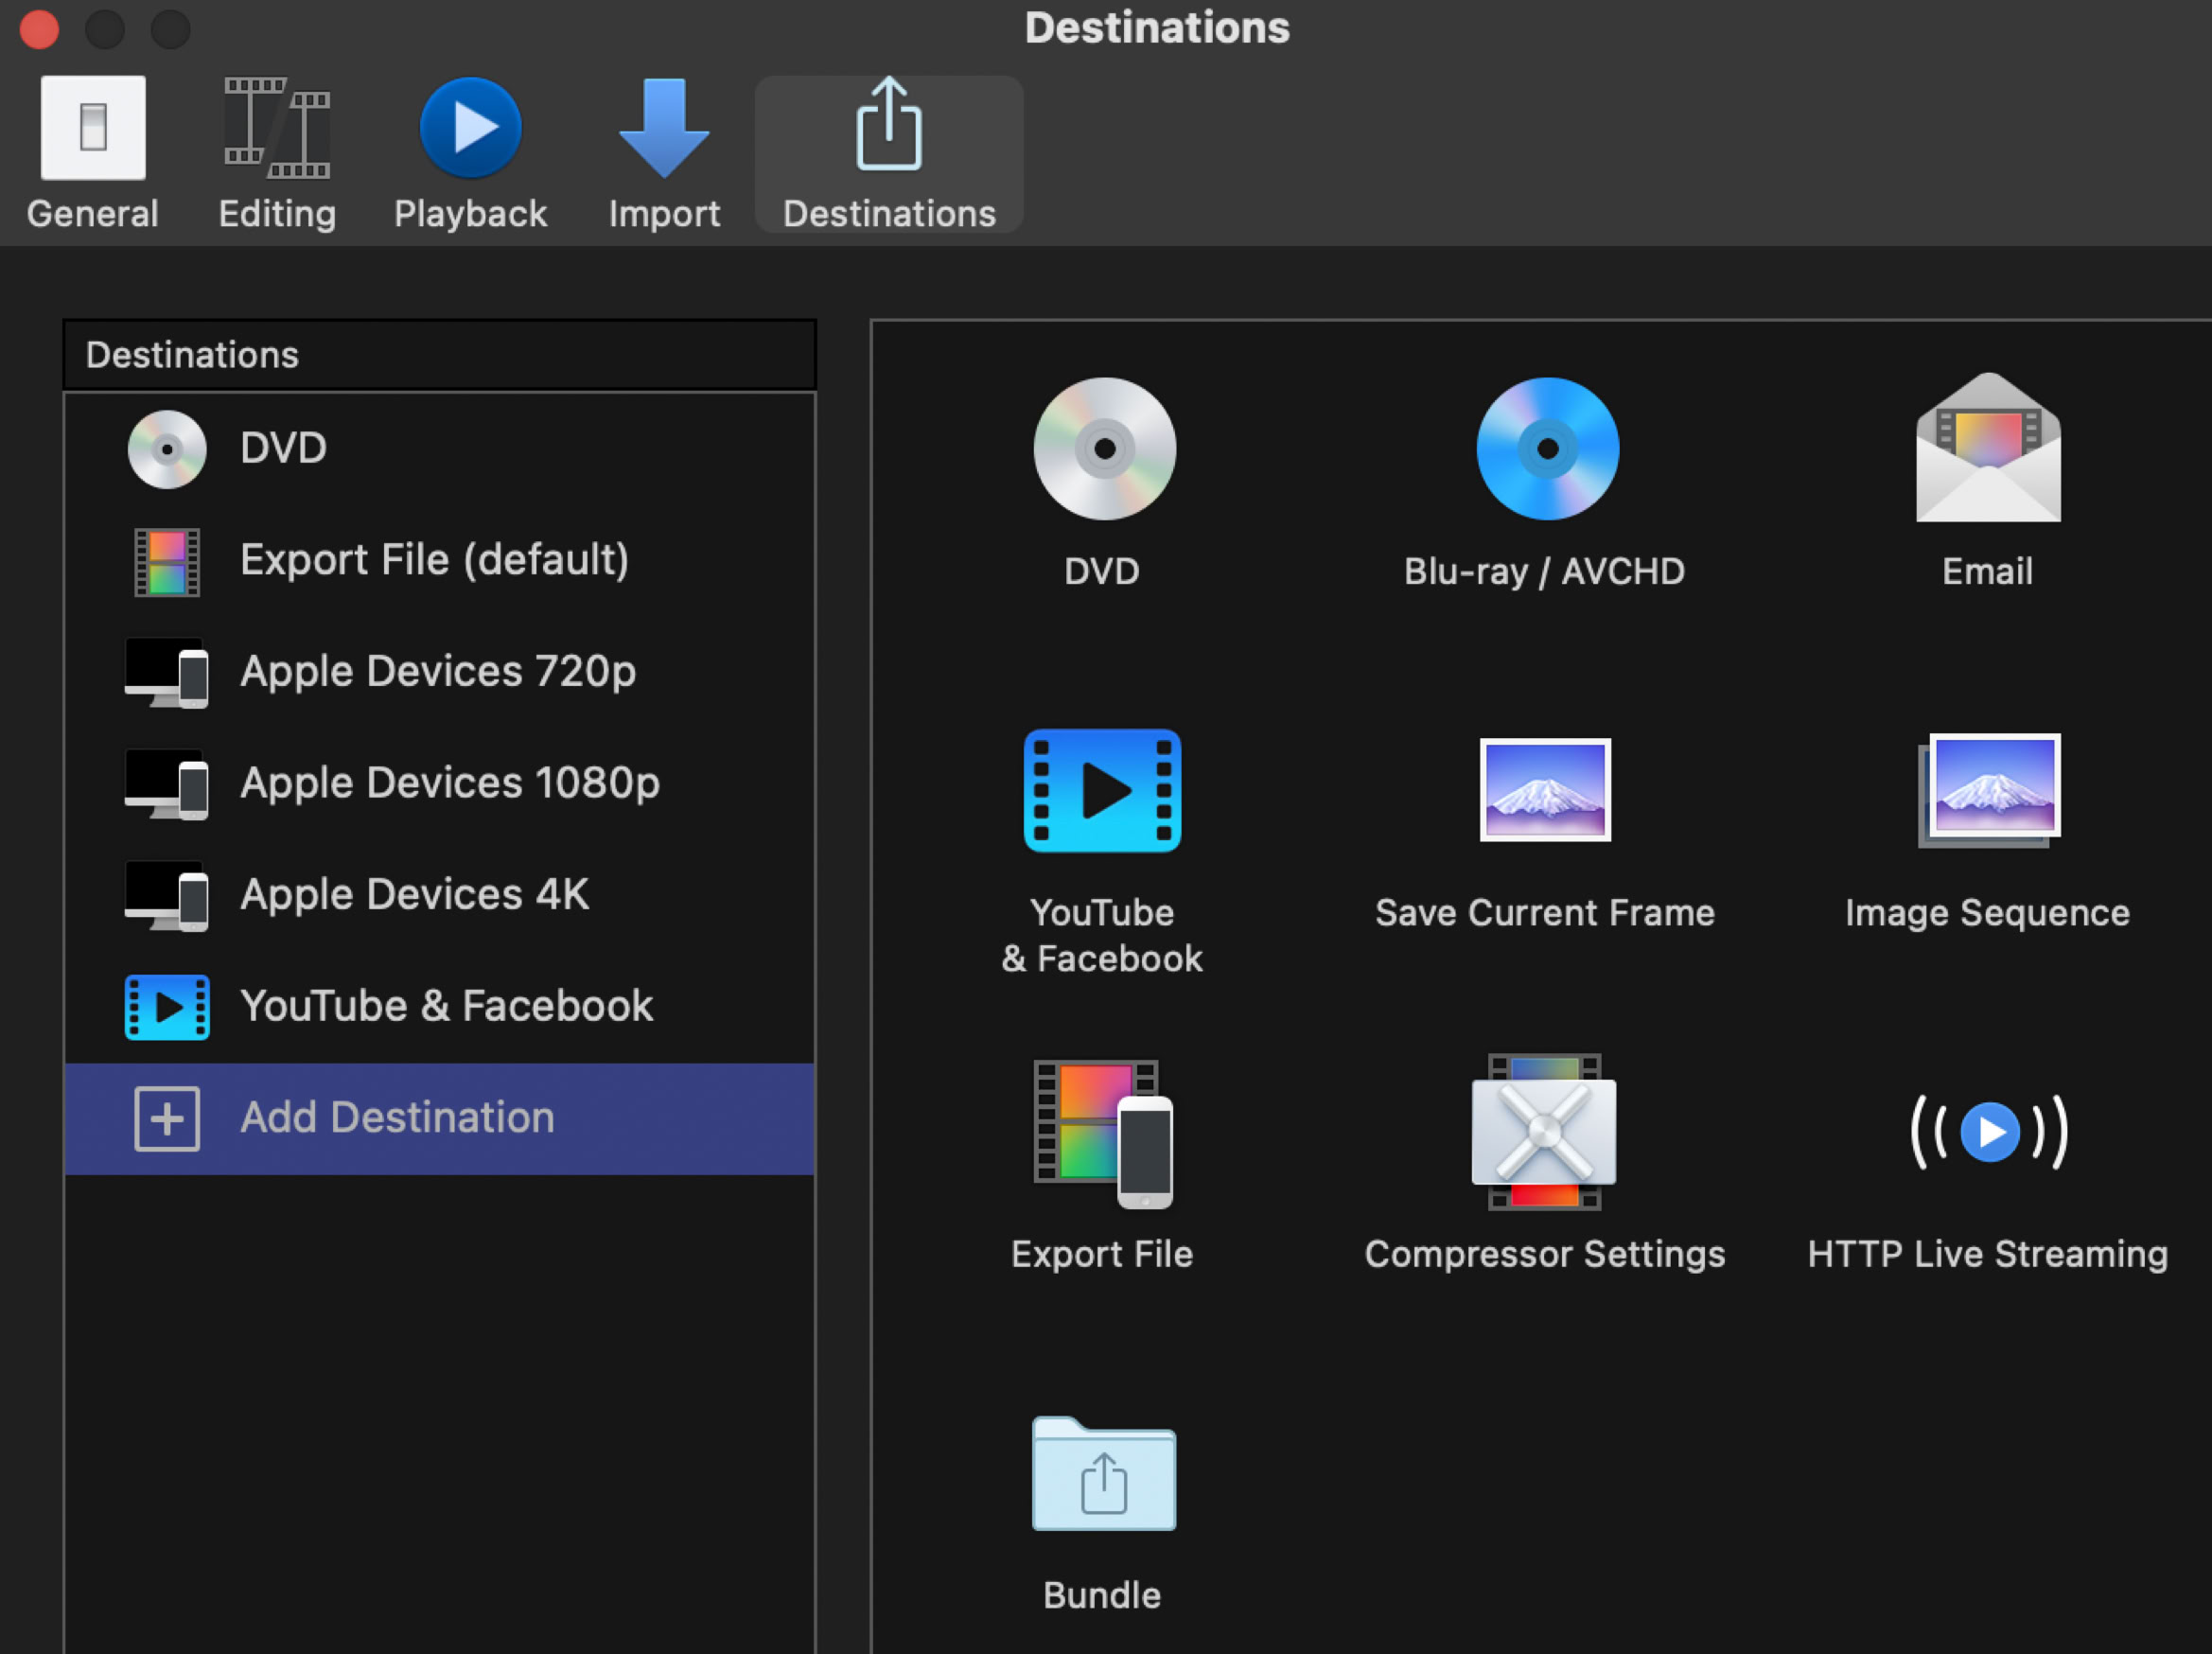Click the Blu-ray / AVCHD disc icon

pyautogui.click(x=1546, y=449)
